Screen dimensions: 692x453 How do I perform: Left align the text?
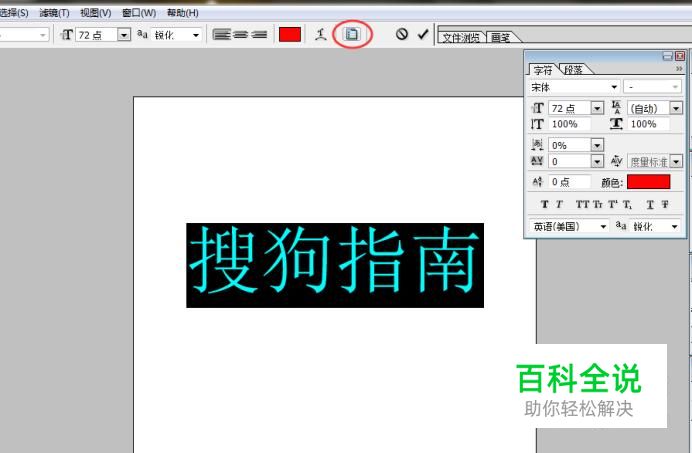[x=222, y=34]
